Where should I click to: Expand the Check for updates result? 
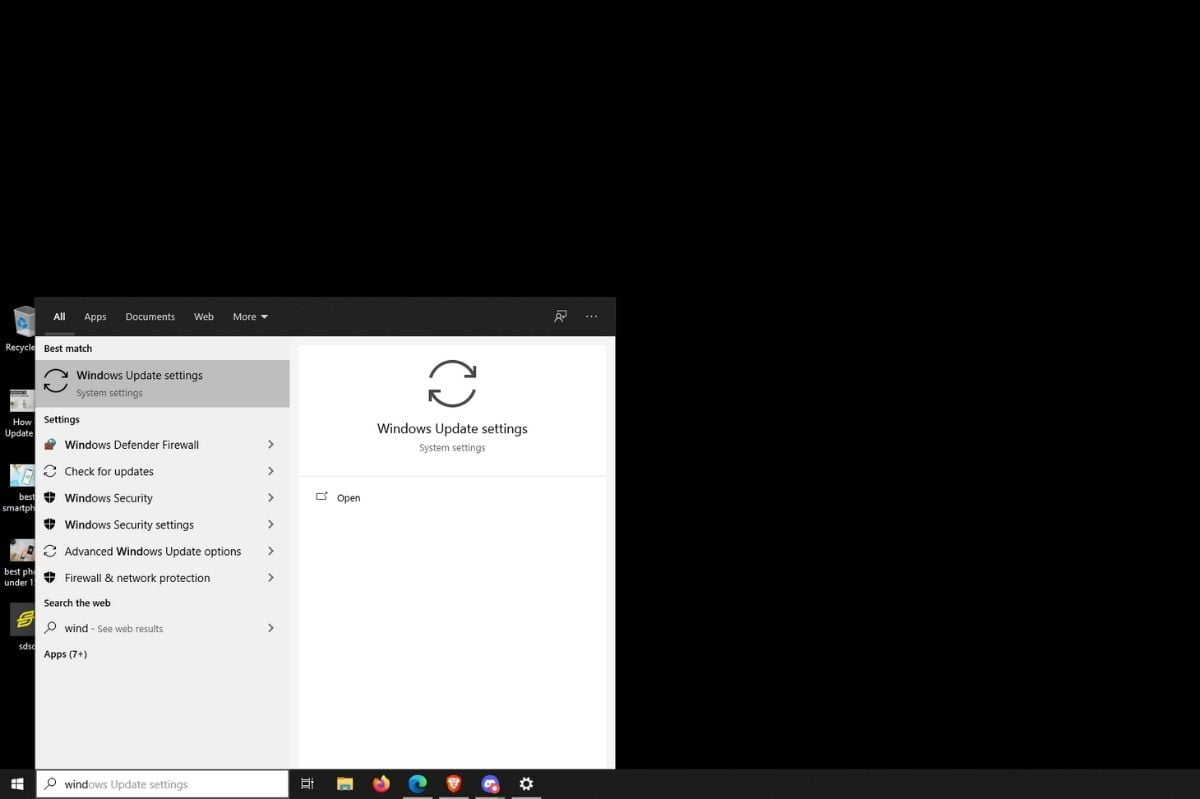tap(270, 471)
